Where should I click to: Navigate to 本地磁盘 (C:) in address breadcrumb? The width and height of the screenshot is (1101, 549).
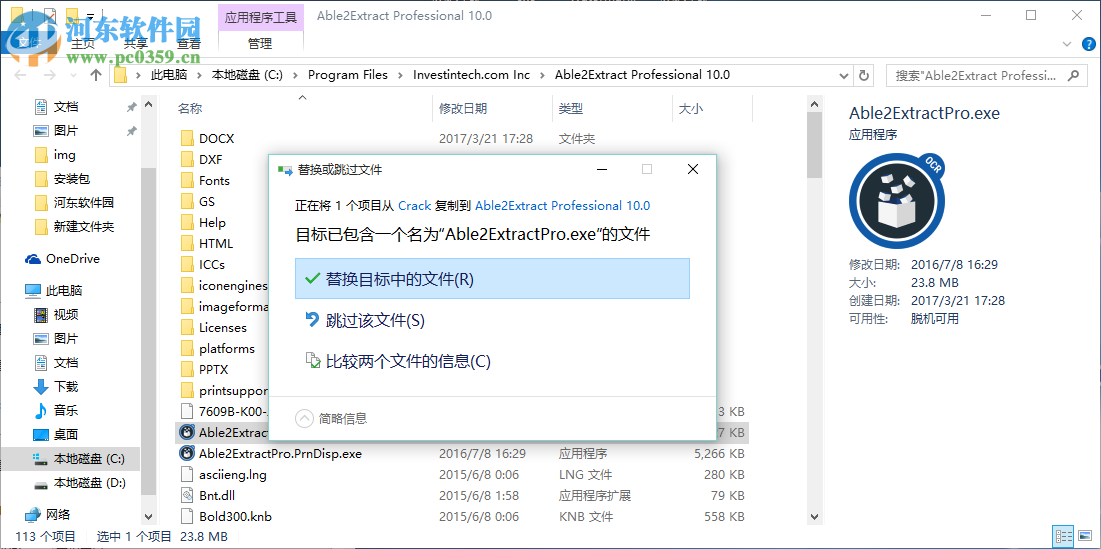point(247,74)
